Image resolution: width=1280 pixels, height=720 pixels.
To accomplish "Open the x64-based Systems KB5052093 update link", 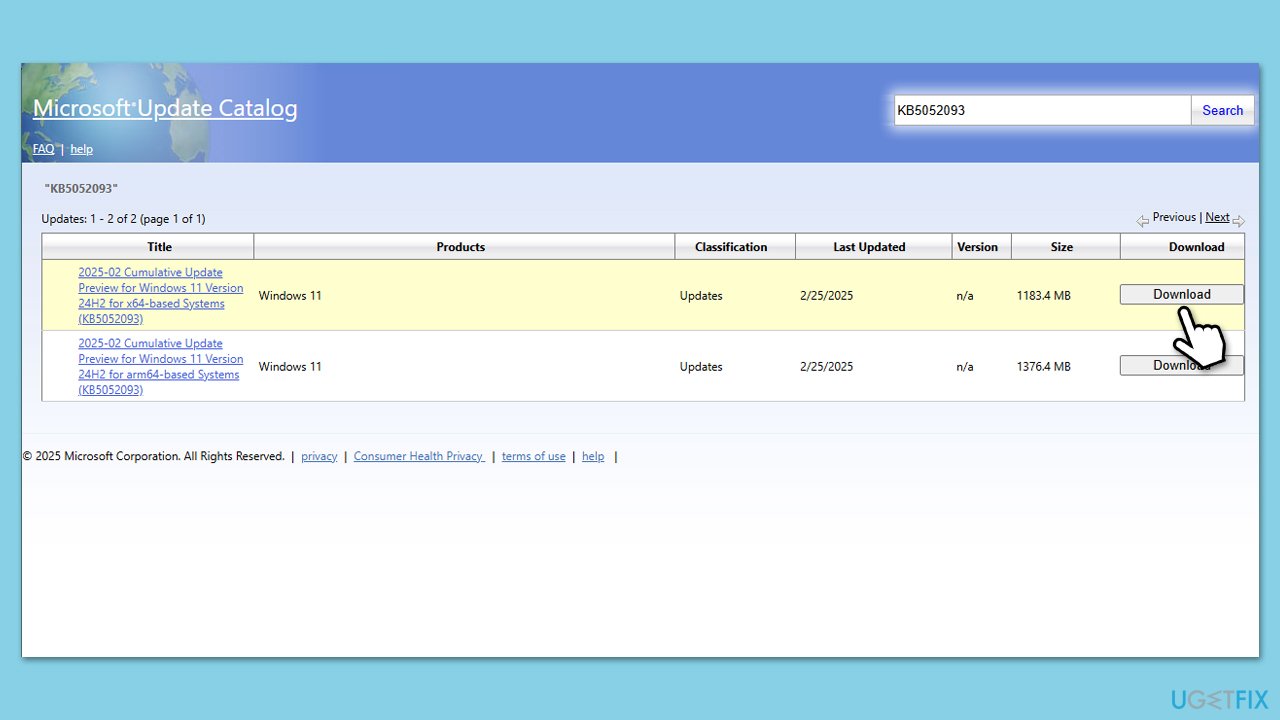I will pos(160,295).
